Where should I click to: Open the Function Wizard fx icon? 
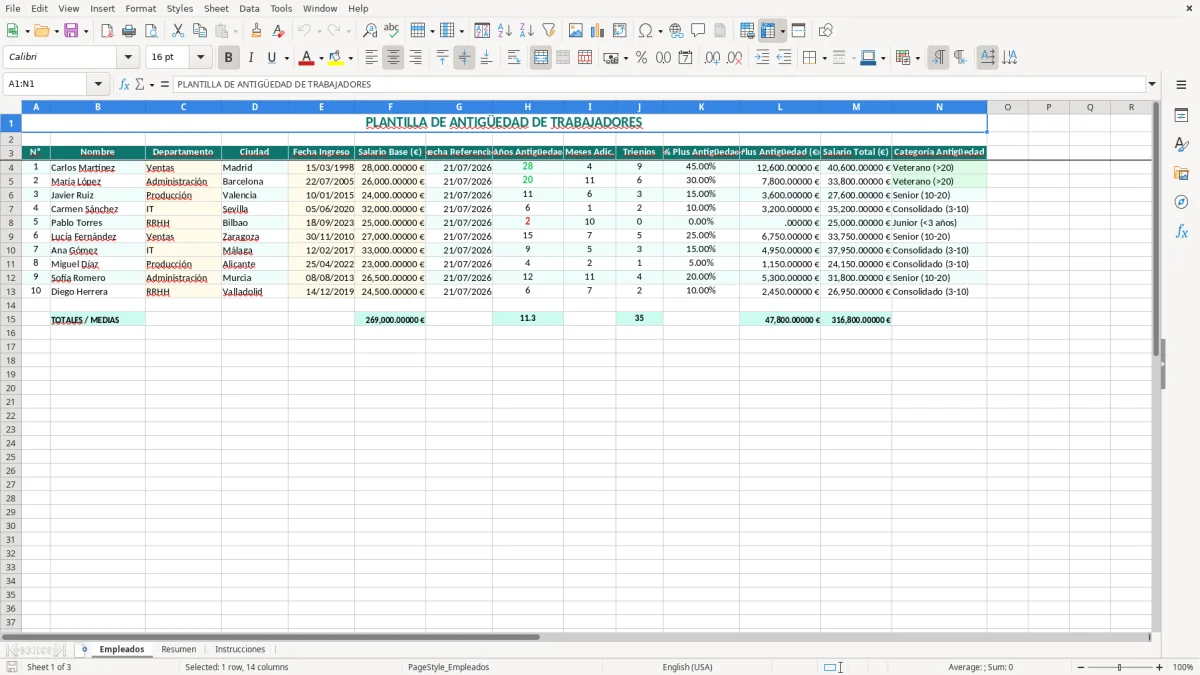point(124,84)
